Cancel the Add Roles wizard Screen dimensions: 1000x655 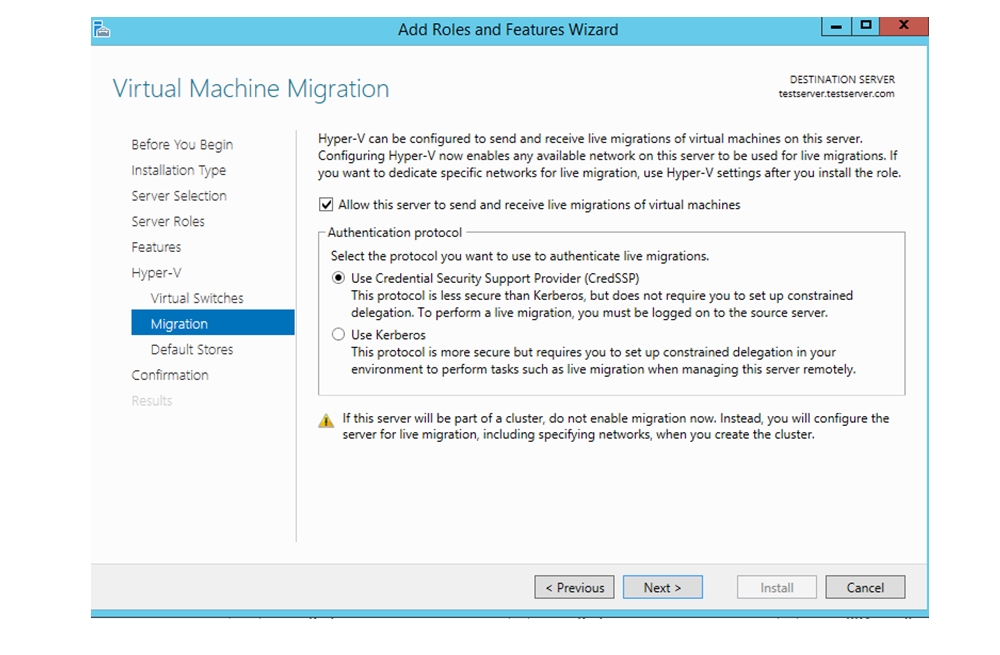tap(865, 587)
